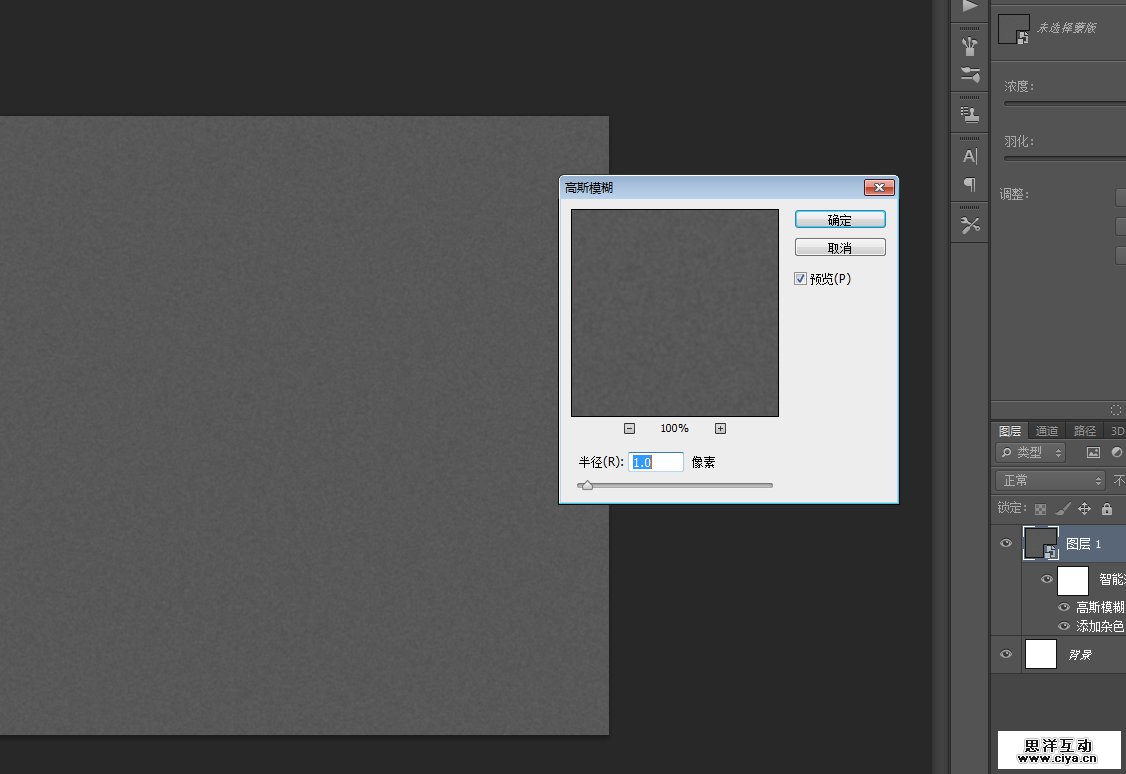Toggle lock transparent pixels icon
This screenshot has width=1126, height=774.
(1040, 509)
